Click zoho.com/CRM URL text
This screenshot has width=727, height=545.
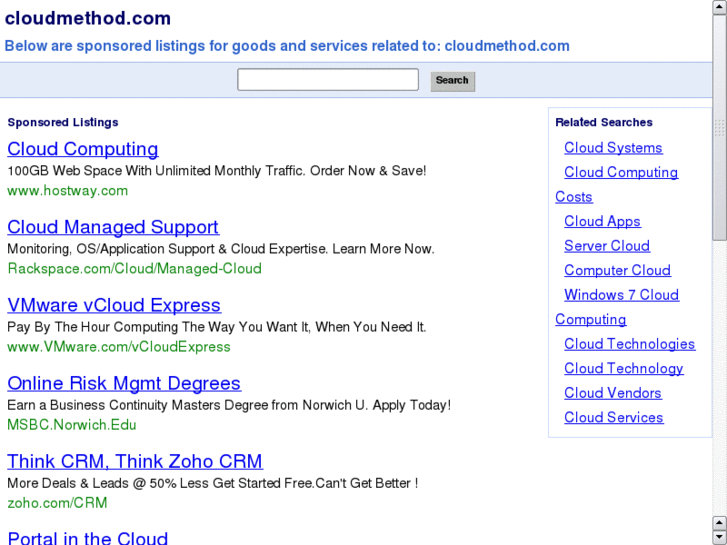pos(57,503)
